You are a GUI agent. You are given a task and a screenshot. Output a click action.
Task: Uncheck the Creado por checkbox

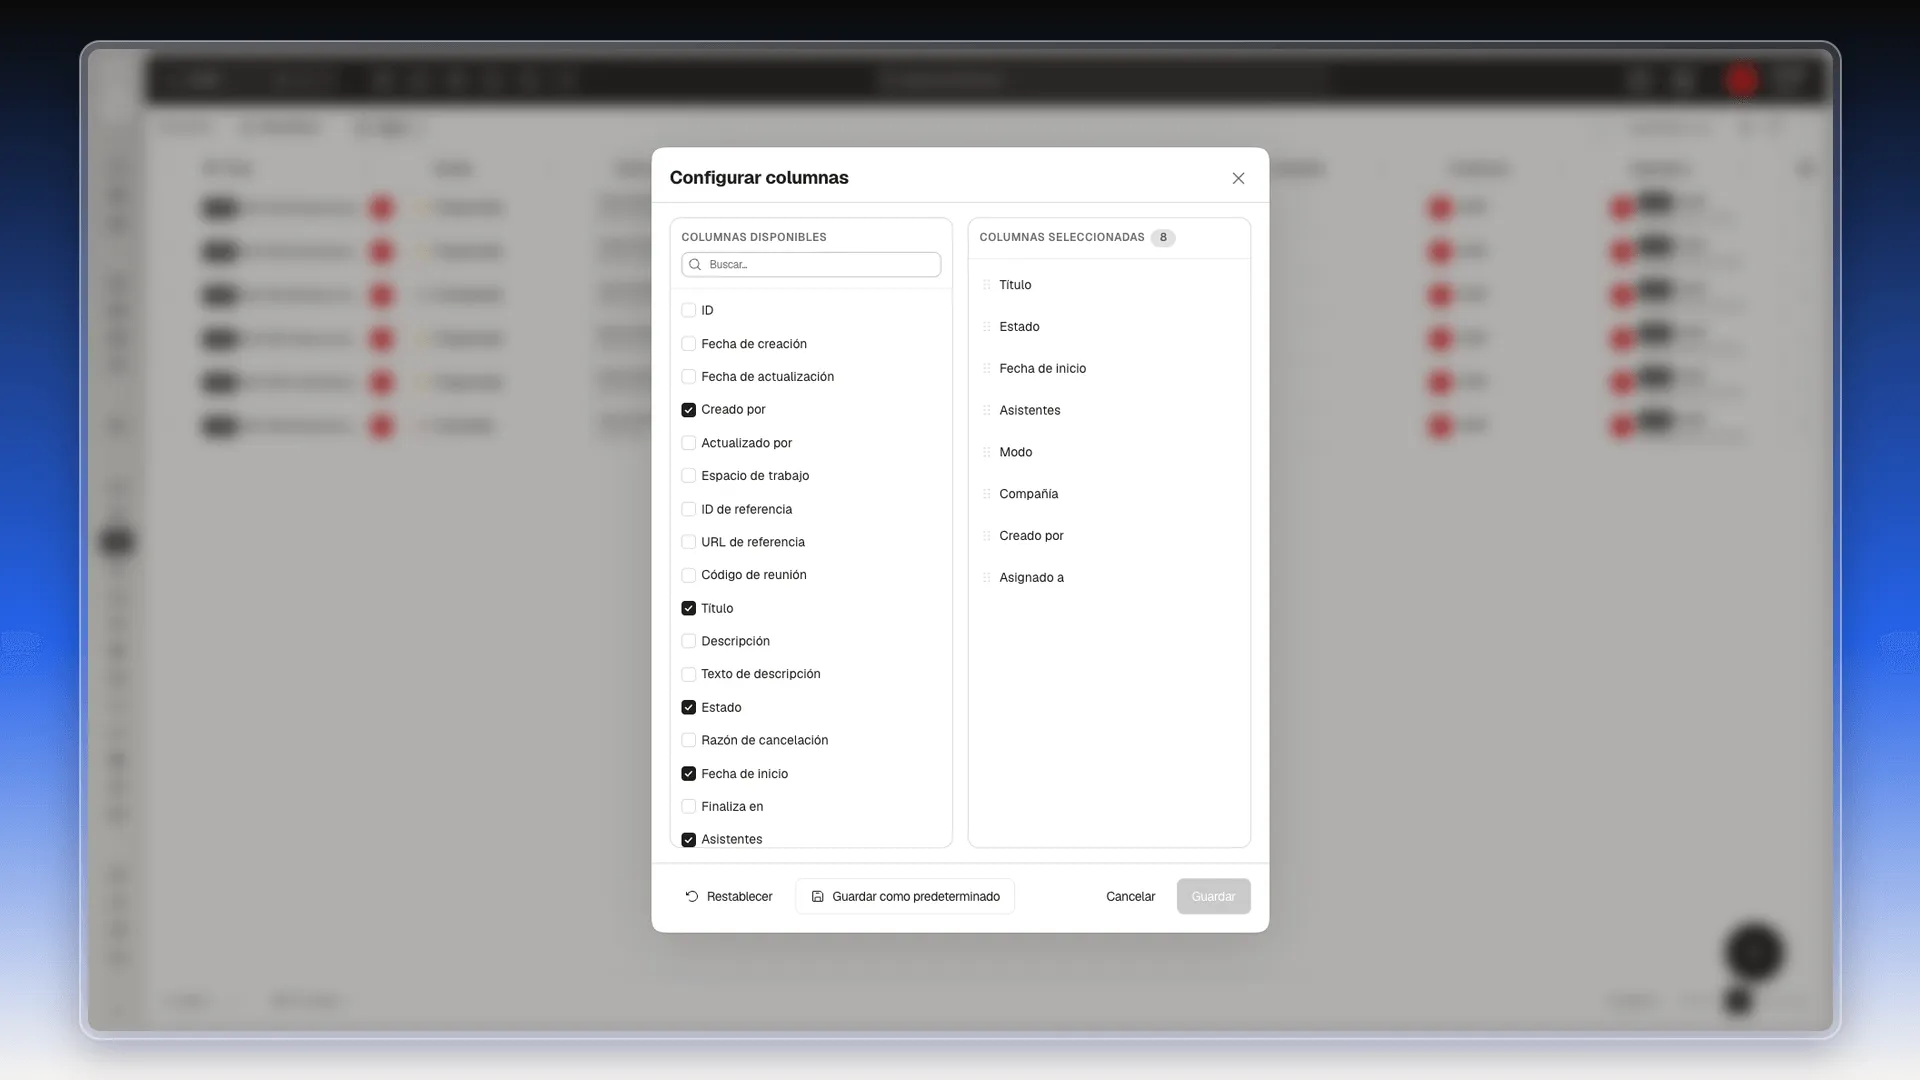point(689,410)
